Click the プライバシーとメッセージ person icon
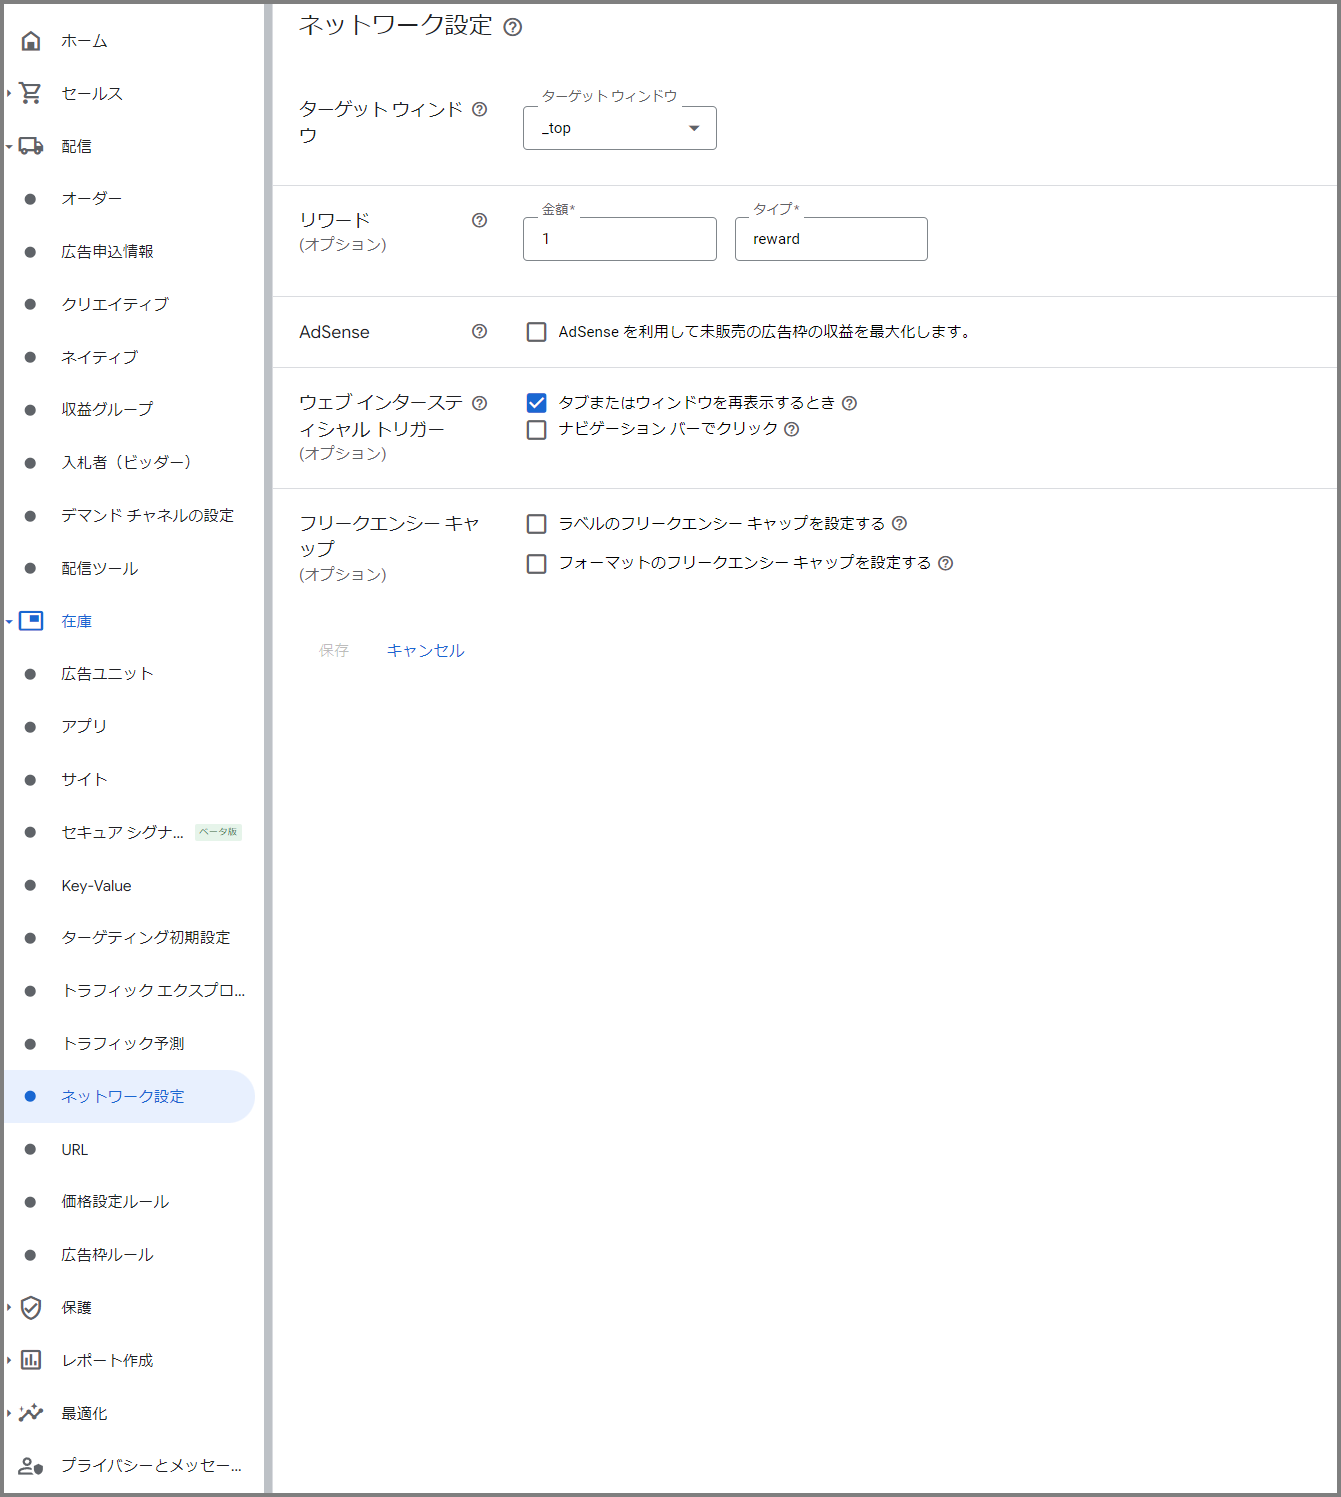1341x1497 pixels. 31,1466
